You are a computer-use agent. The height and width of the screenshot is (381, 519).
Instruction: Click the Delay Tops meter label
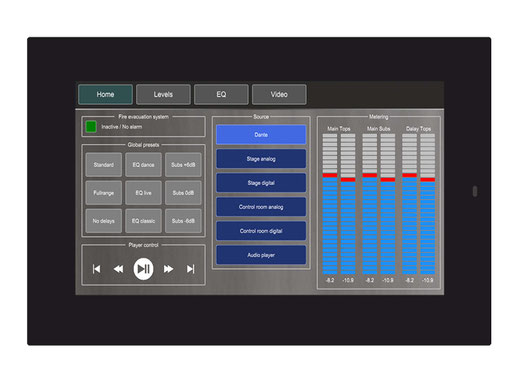point(418,129)
